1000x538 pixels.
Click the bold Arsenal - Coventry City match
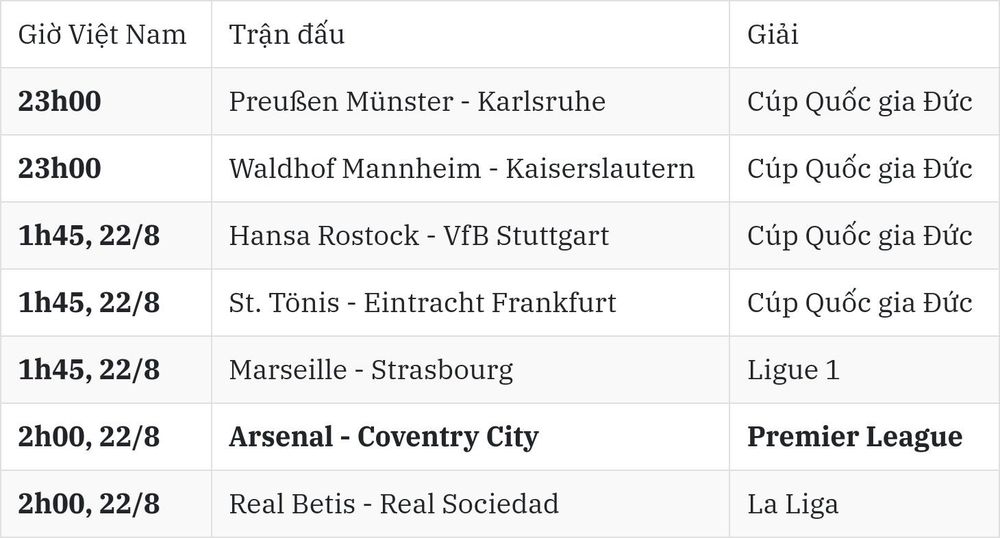pyautogui.click(x=384, y=437)
